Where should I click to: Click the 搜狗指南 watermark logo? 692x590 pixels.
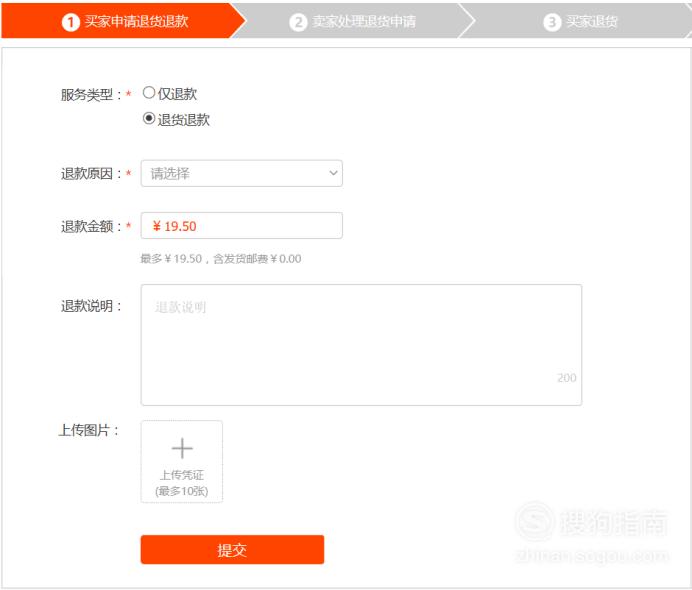point(591,522)
